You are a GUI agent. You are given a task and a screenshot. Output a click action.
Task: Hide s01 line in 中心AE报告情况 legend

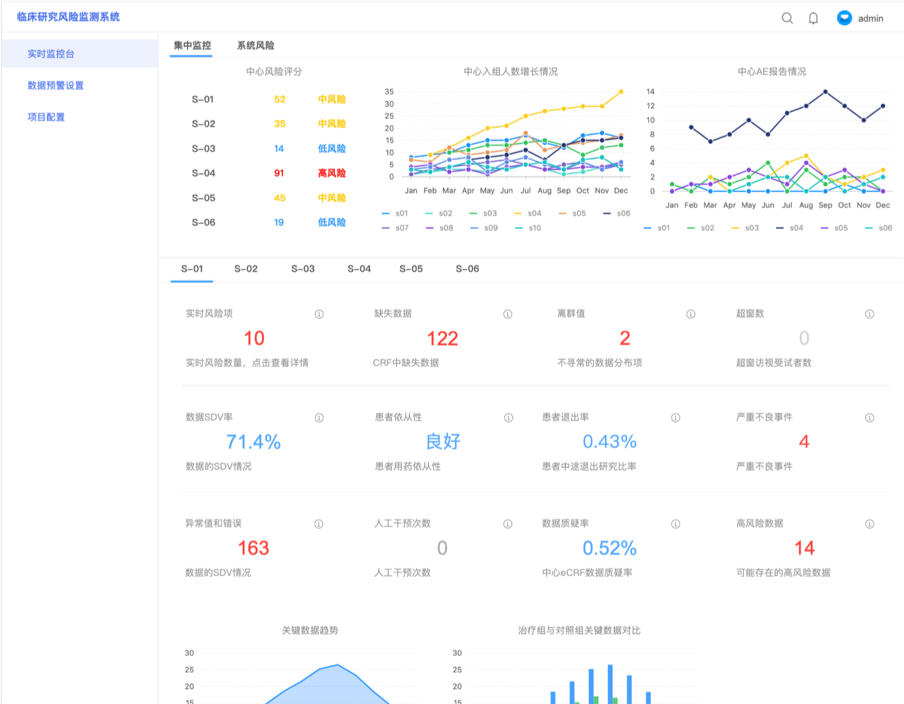click(657, 228)
